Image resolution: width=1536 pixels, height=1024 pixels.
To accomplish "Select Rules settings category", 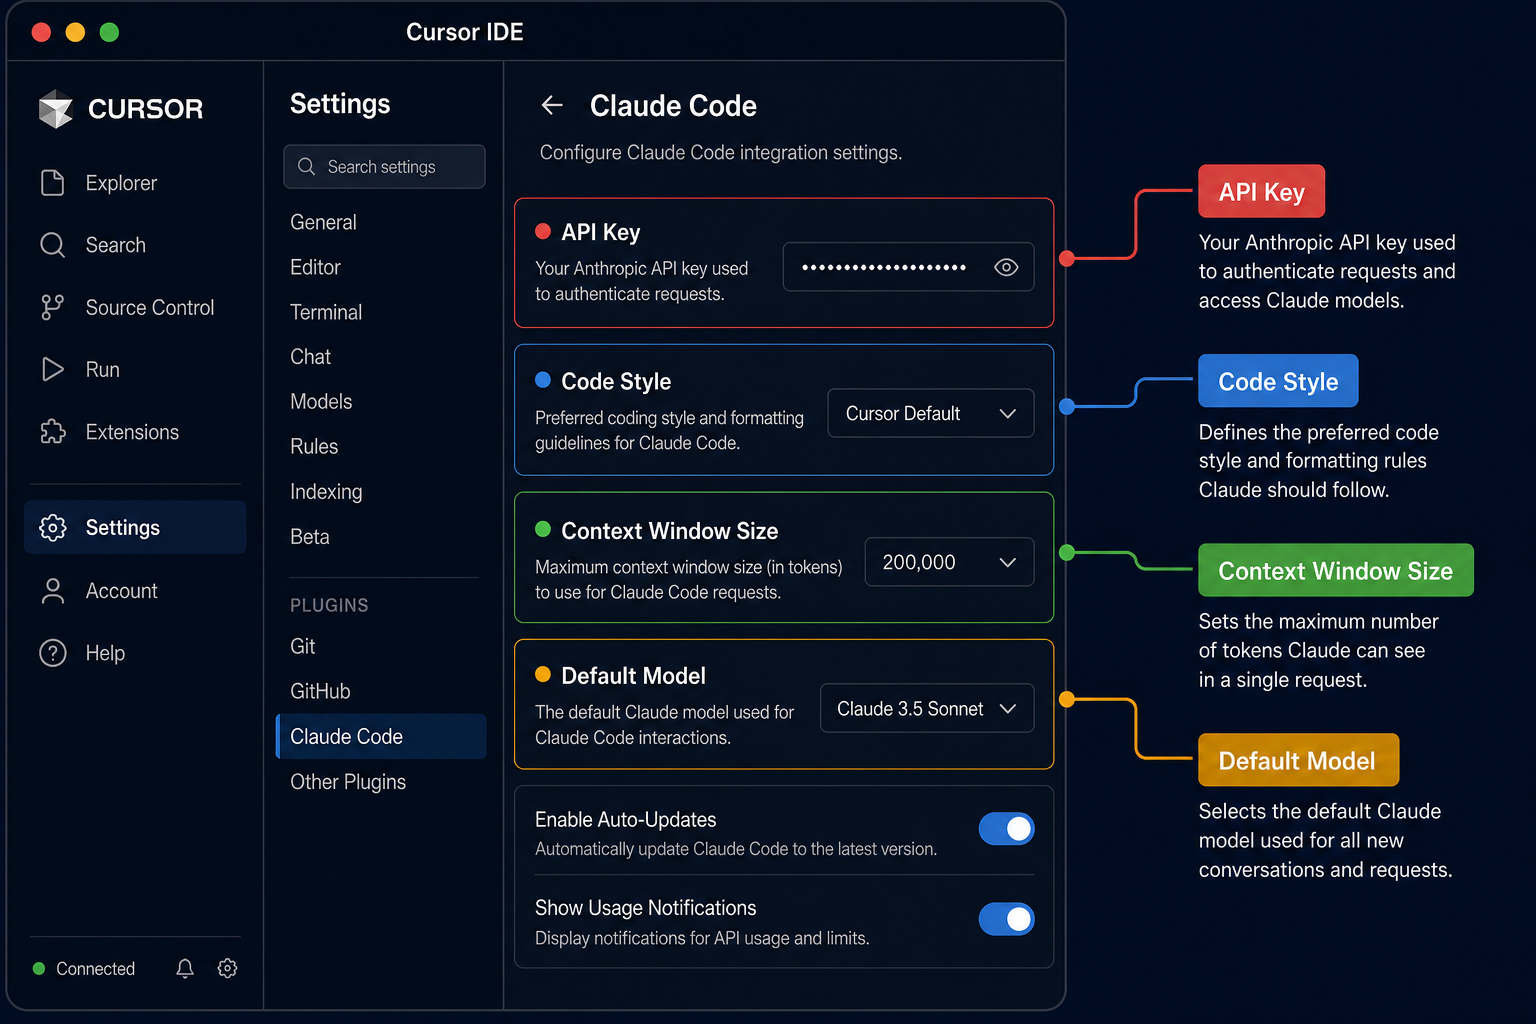I will point(314,446).
